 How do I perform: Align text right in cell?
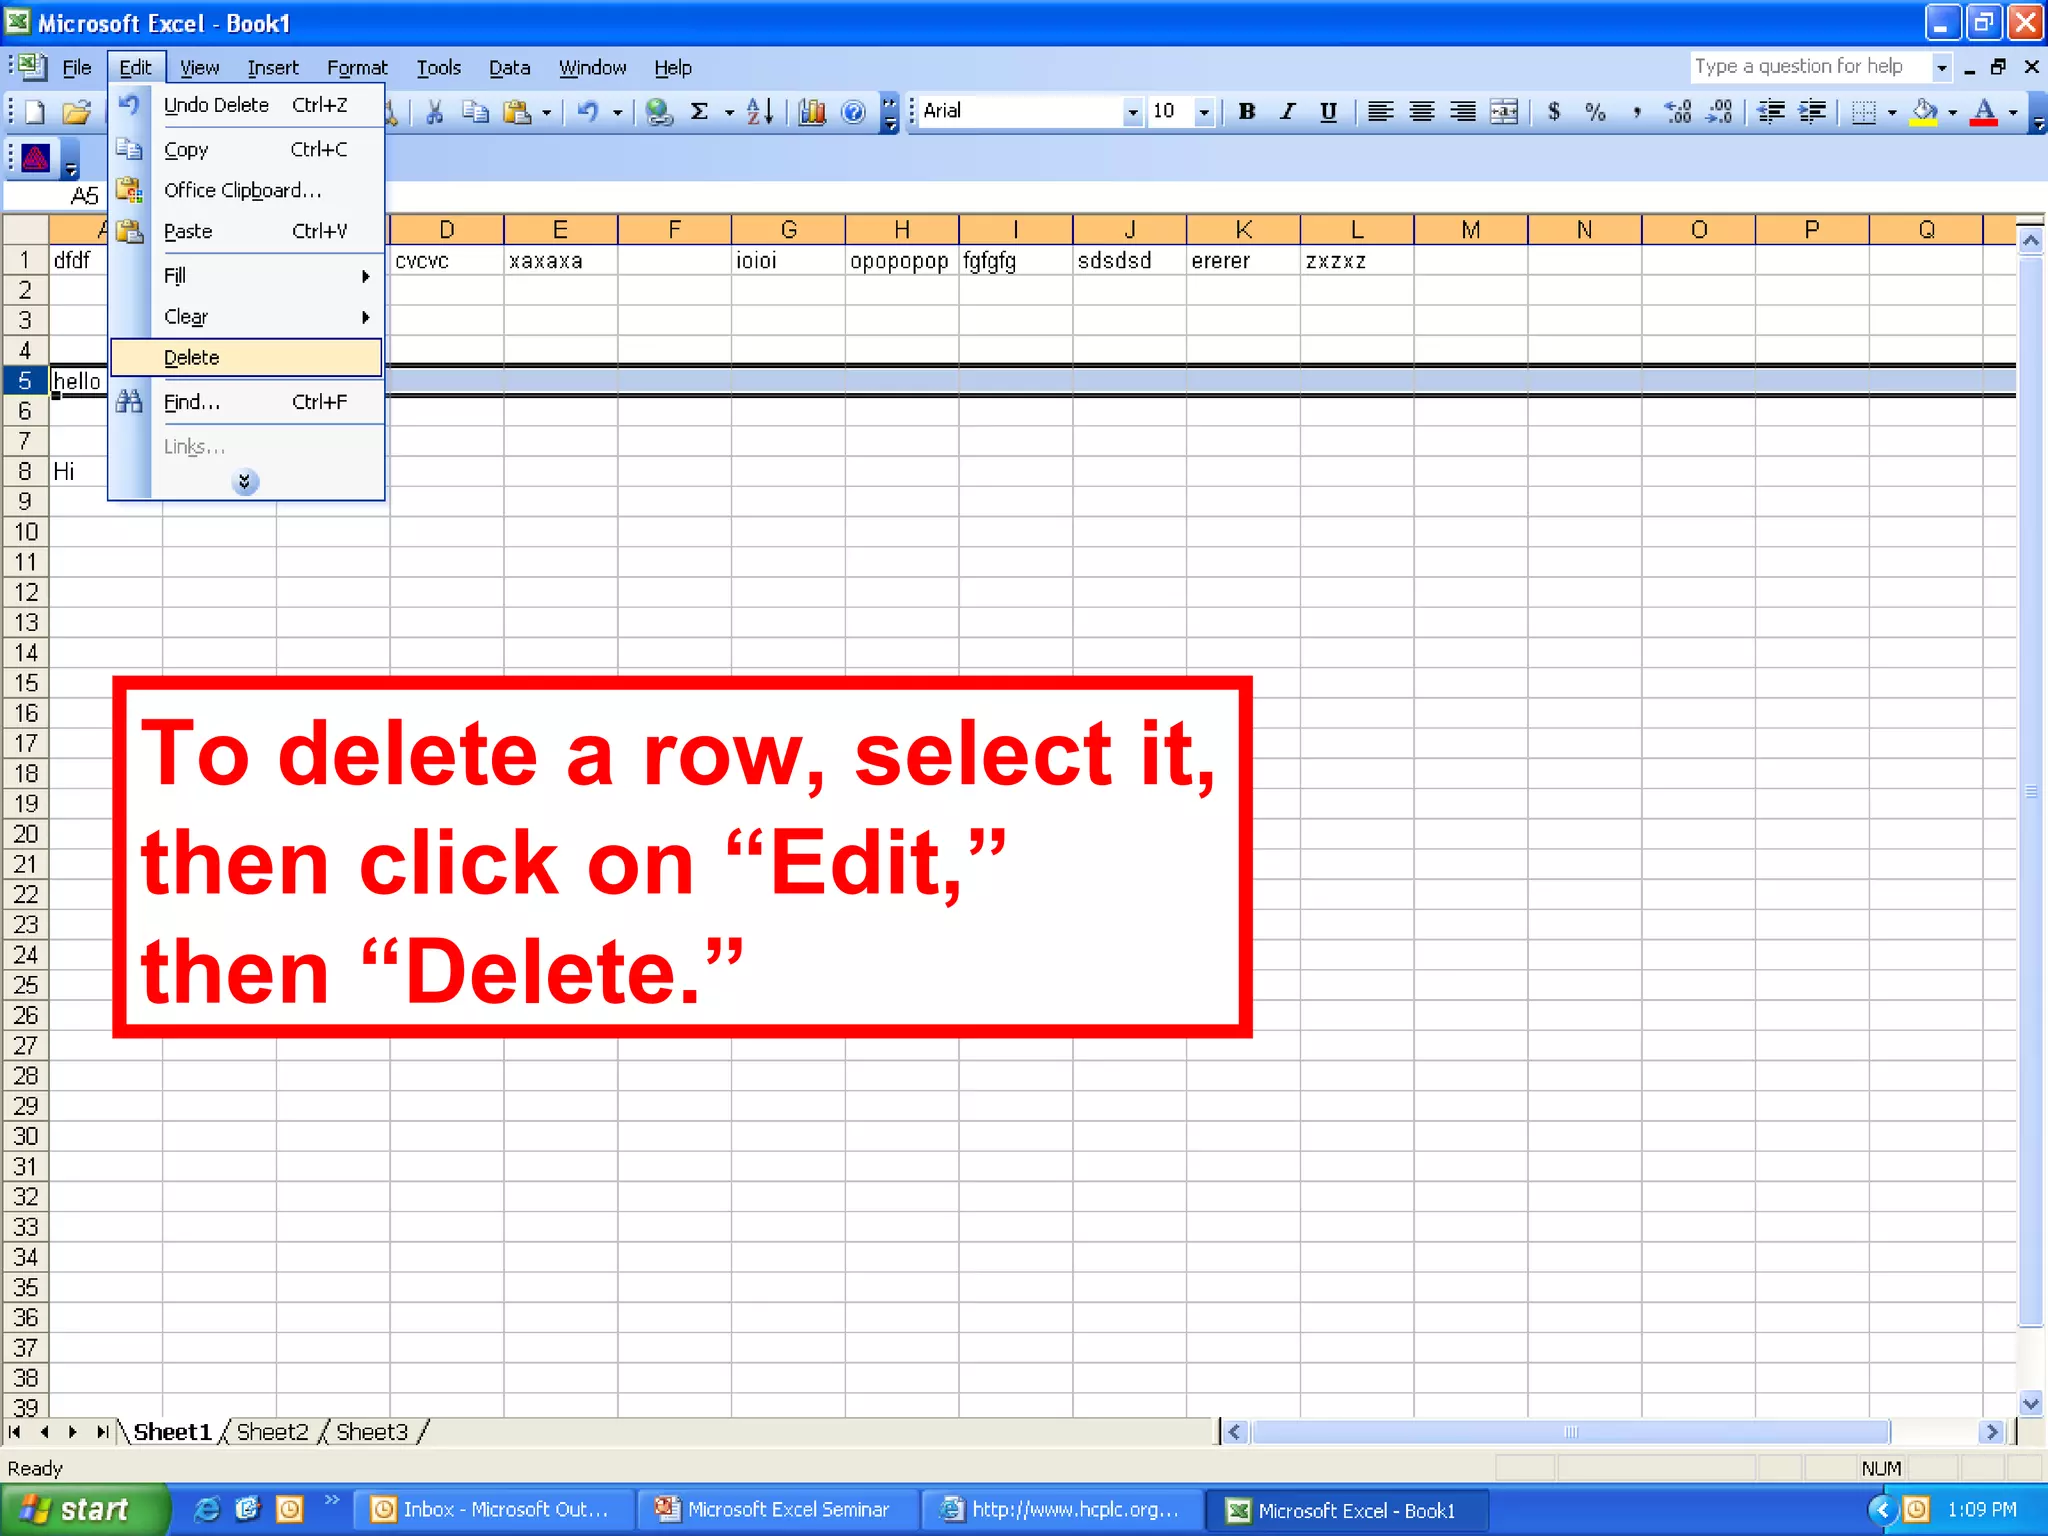(1462, 112)
